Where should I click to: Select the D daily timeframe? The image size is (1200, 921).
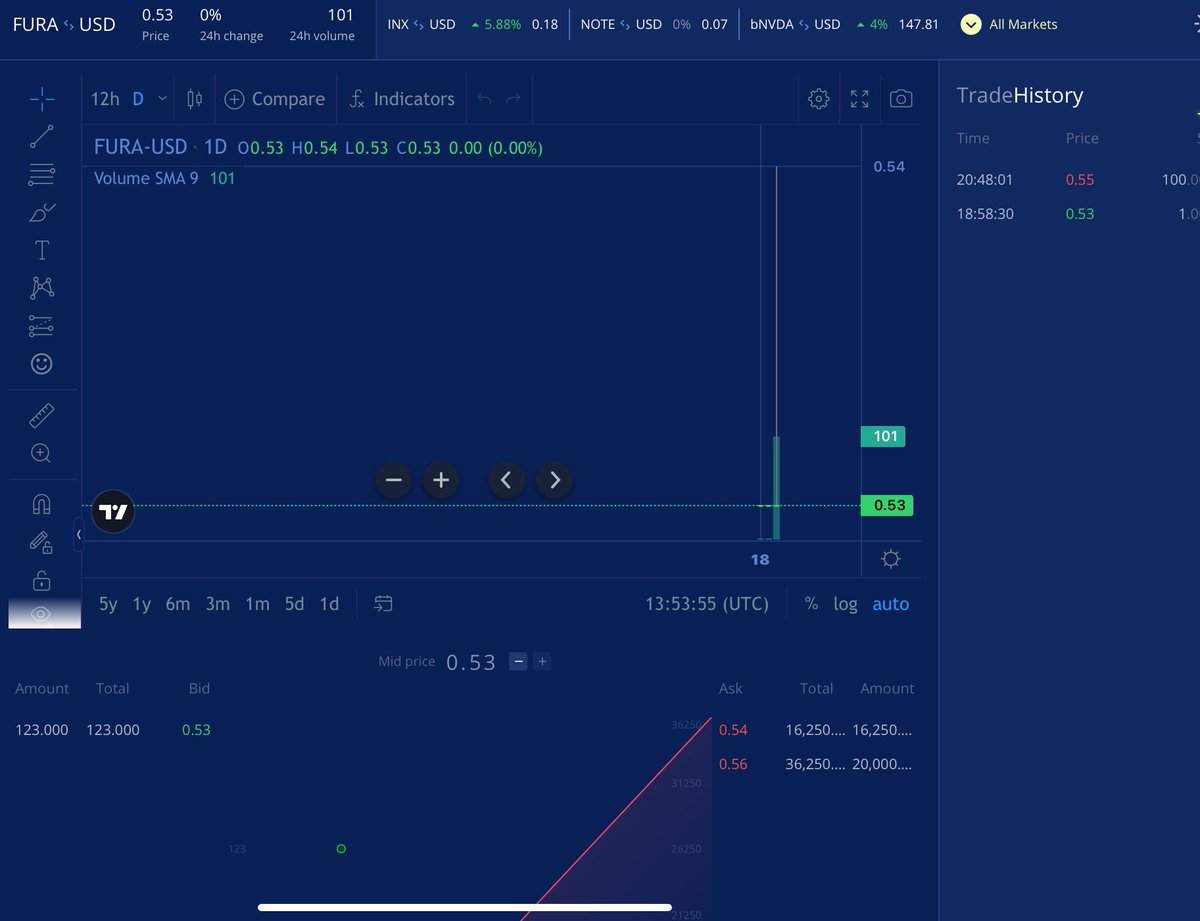138,99
